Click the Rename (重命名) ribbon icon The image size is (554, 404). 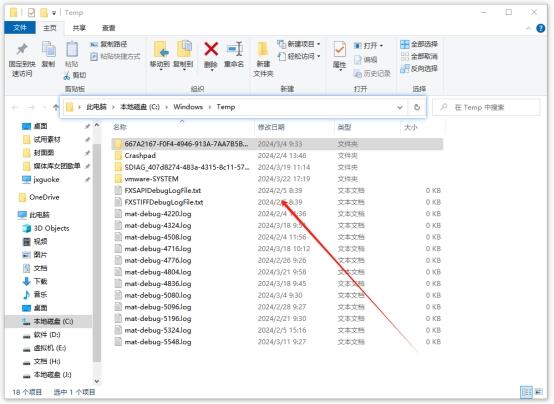tap(235, 49)
